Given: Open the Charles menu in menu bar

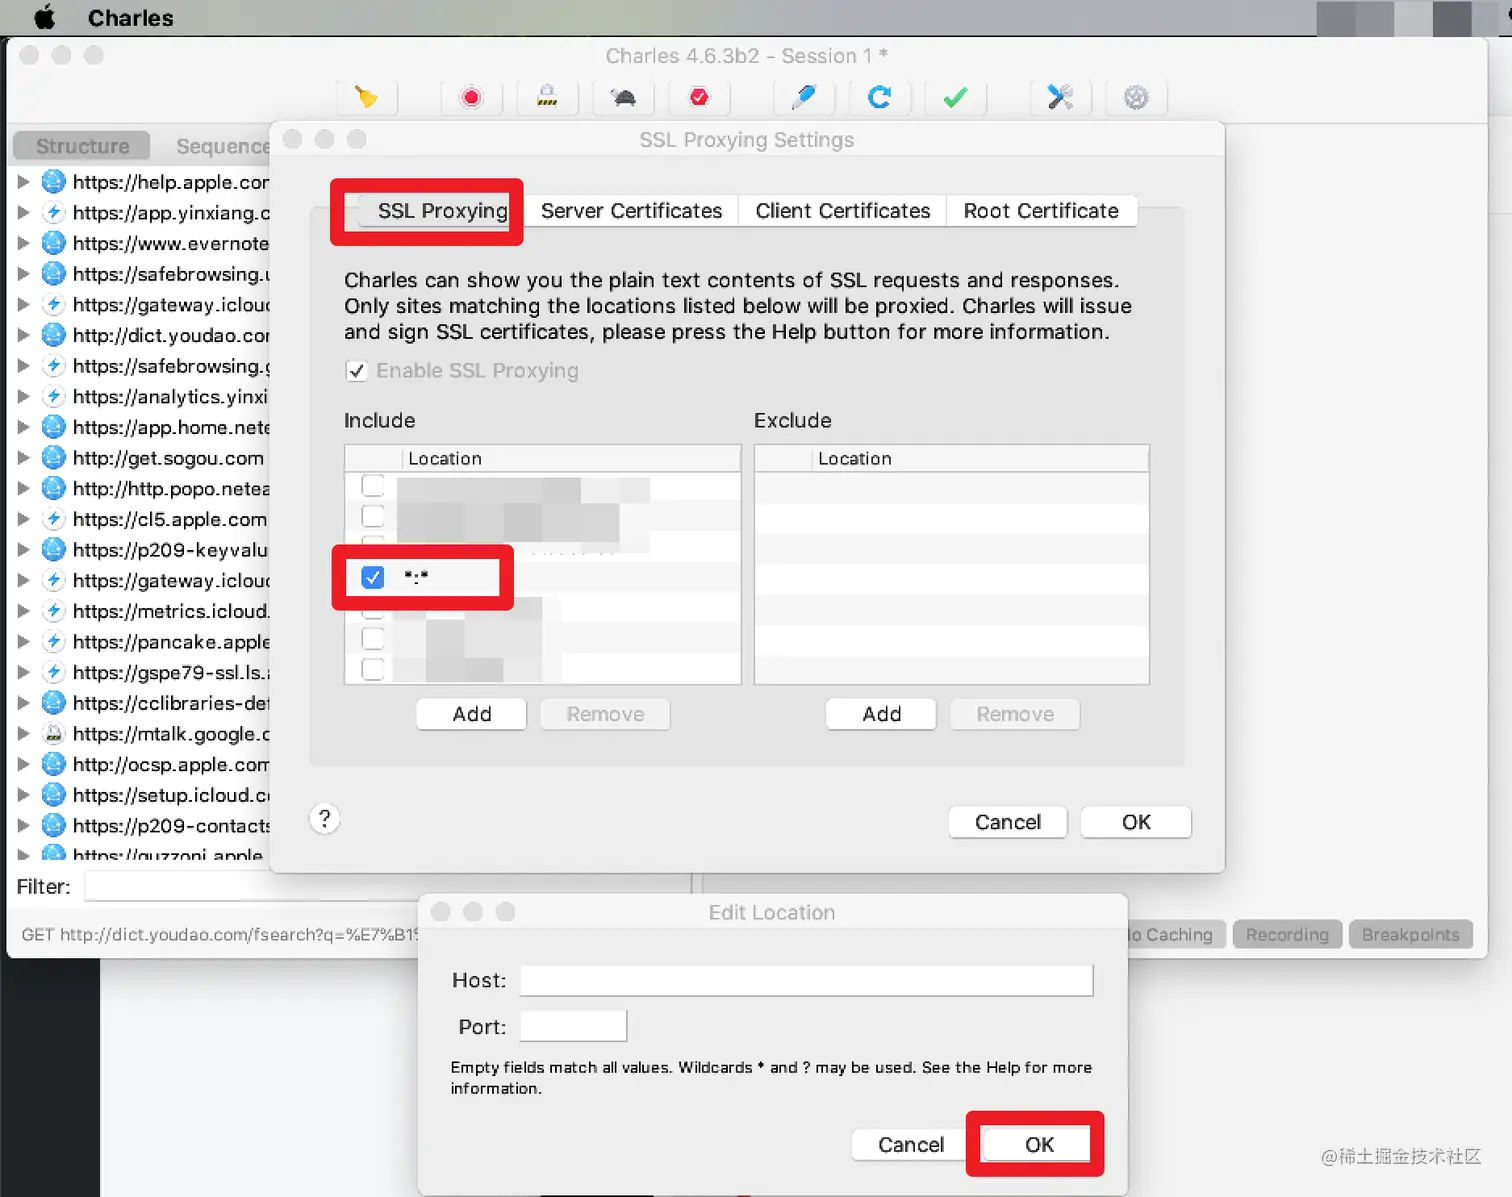Looking at the screenshot, I should pyautogui.click(x=130, y=17).
